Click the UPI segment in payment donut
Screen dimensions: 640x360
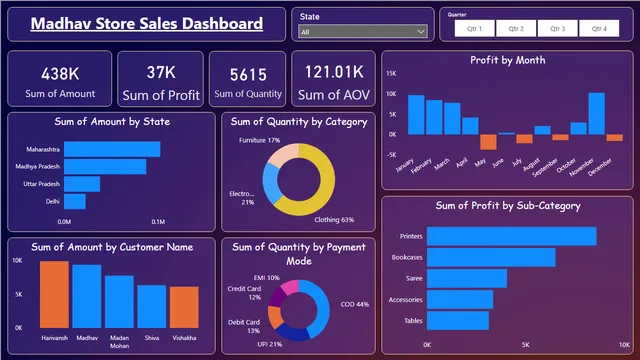click(x=294, y=334)
